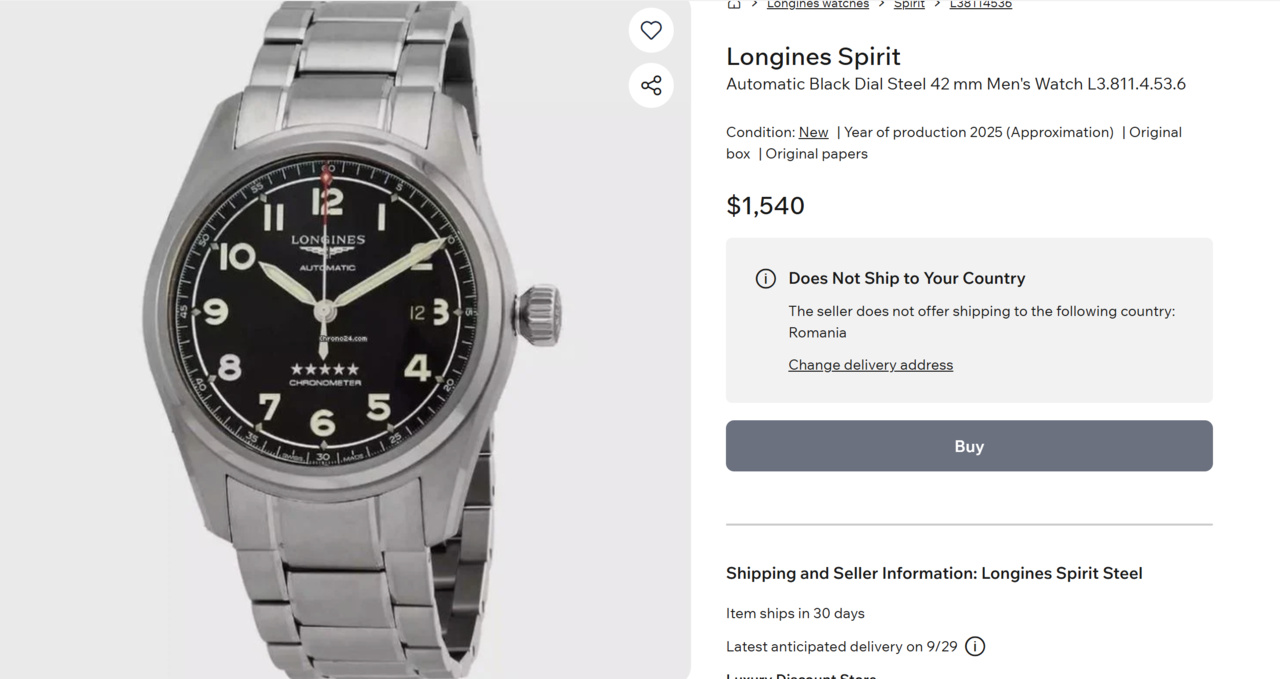Go to home via breadcrumb house icon
The height and width of the screenshot is (679, 1280).
pyautogui.click(x=734, y=4)
